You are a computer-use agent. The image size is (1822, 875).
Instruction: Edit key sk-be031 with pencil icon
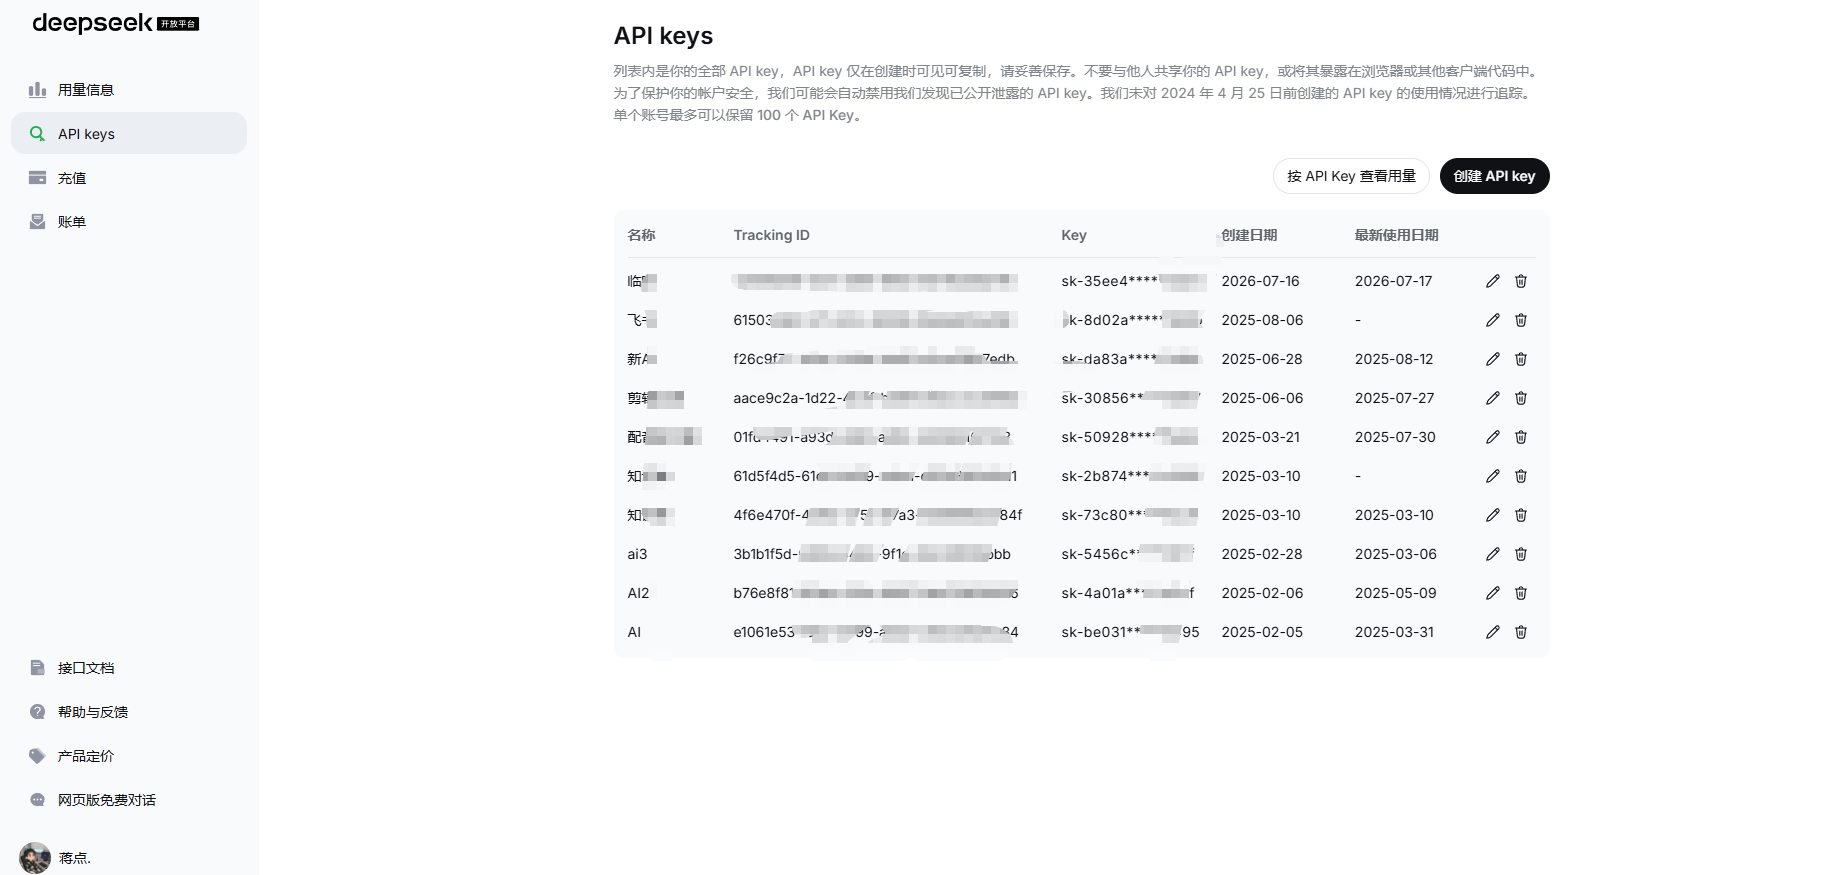coord(1493,632)
